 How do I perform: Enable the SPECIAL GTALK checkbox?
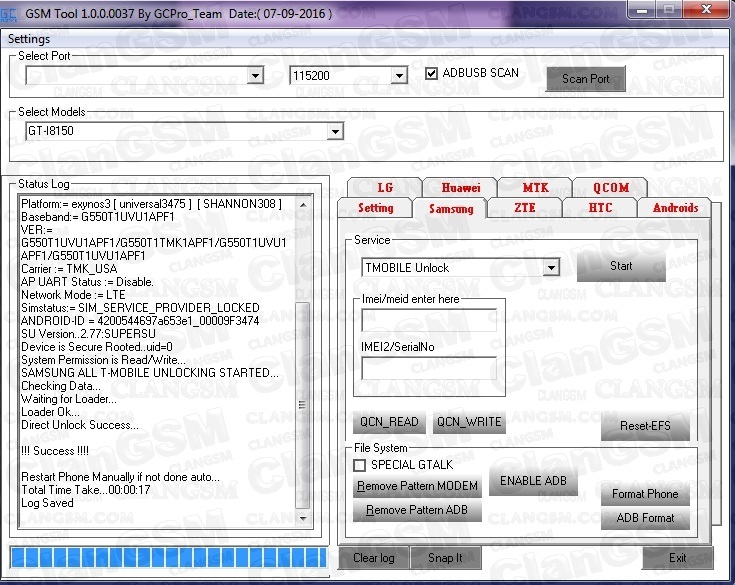pyautogui.click(x=360, y=465)
